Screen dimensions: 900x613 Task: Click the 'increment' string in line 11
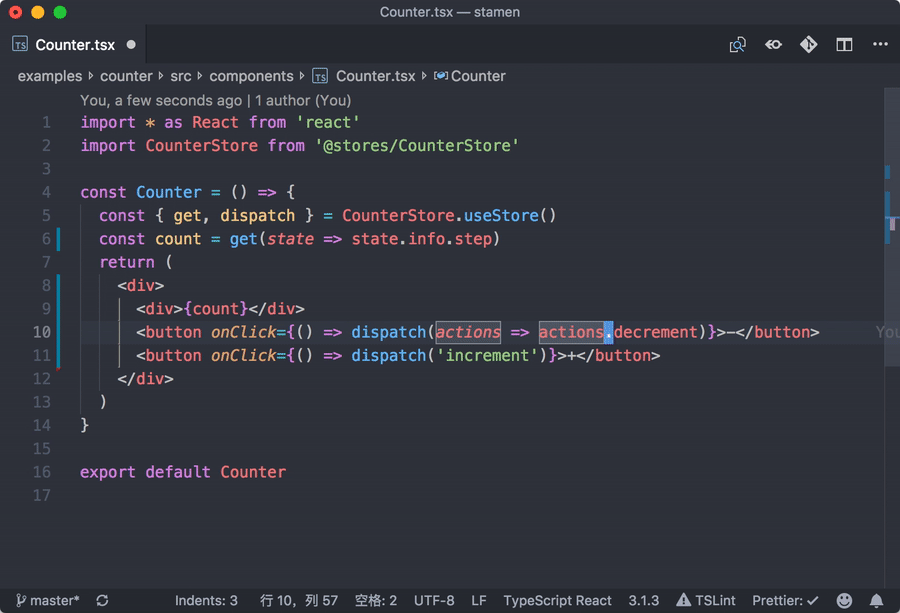[x=487, y=355]
